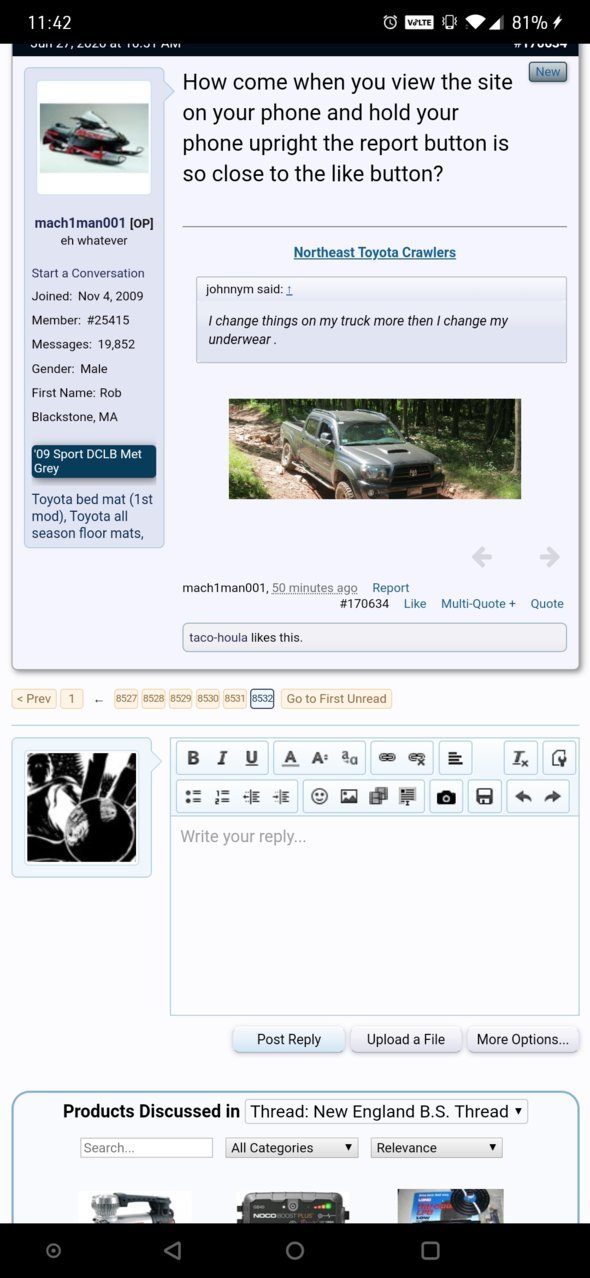Open the All Categories dropdown
This screenshot has width=590, height=1278.
(x=292, y=1148)
